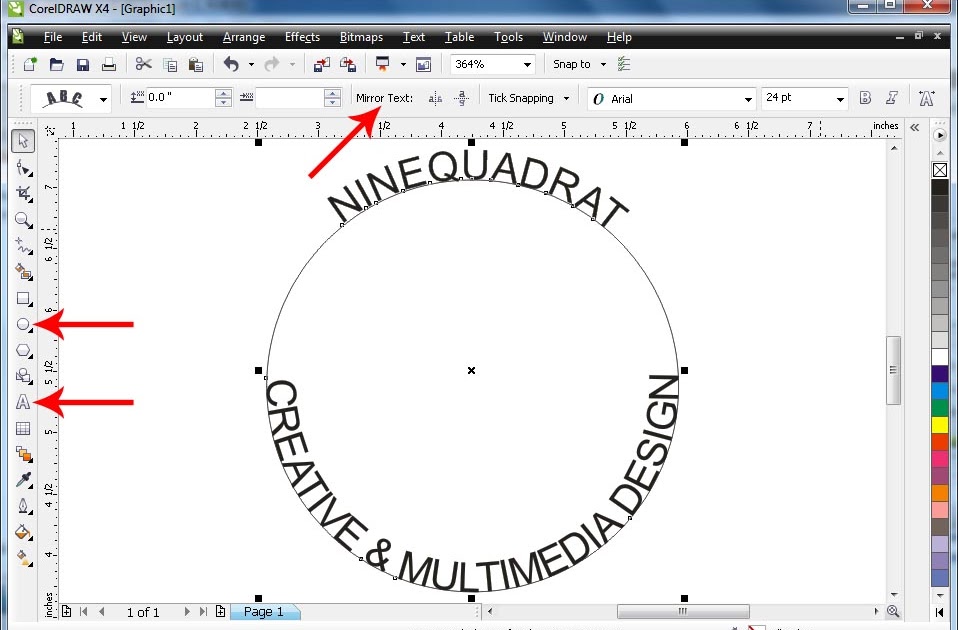Switch to the Page 1 tab
Screen dimensions: 958x630
click(x=264, y=611)
